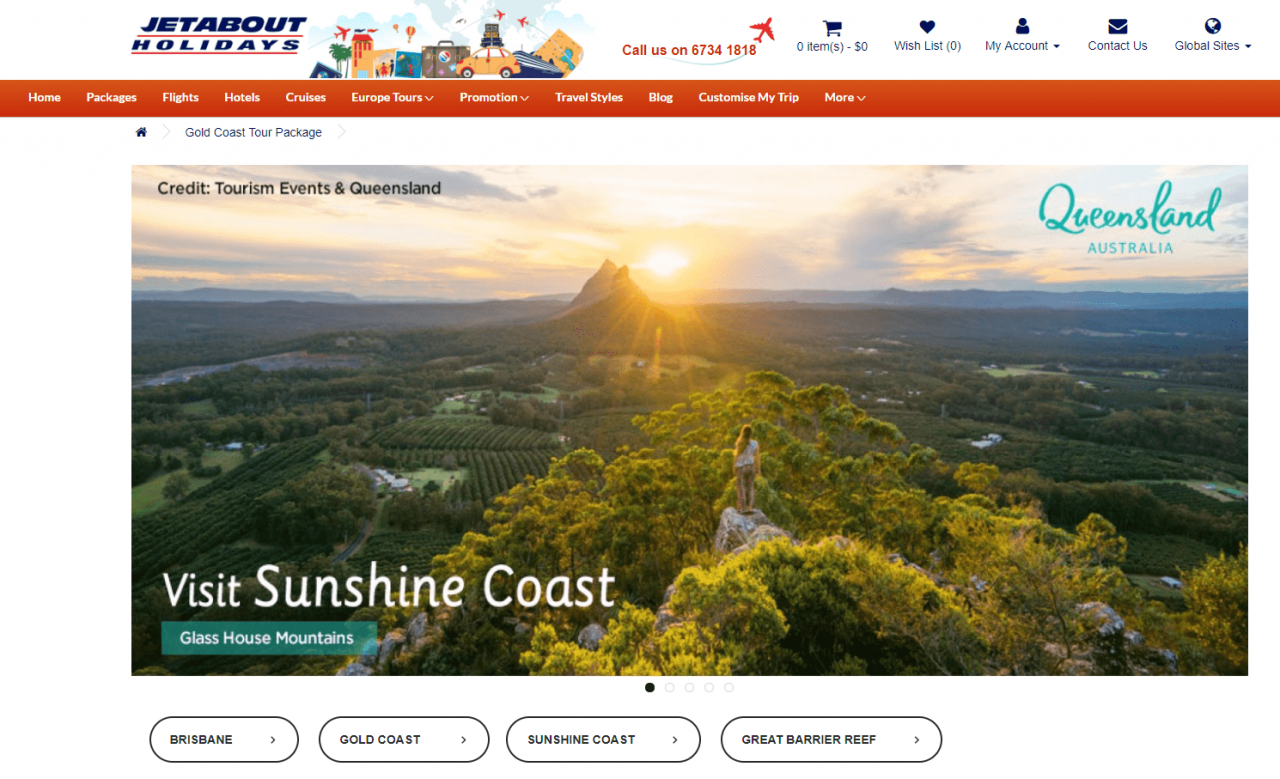Click the Jetabout Holidays logo

point(218,36)
